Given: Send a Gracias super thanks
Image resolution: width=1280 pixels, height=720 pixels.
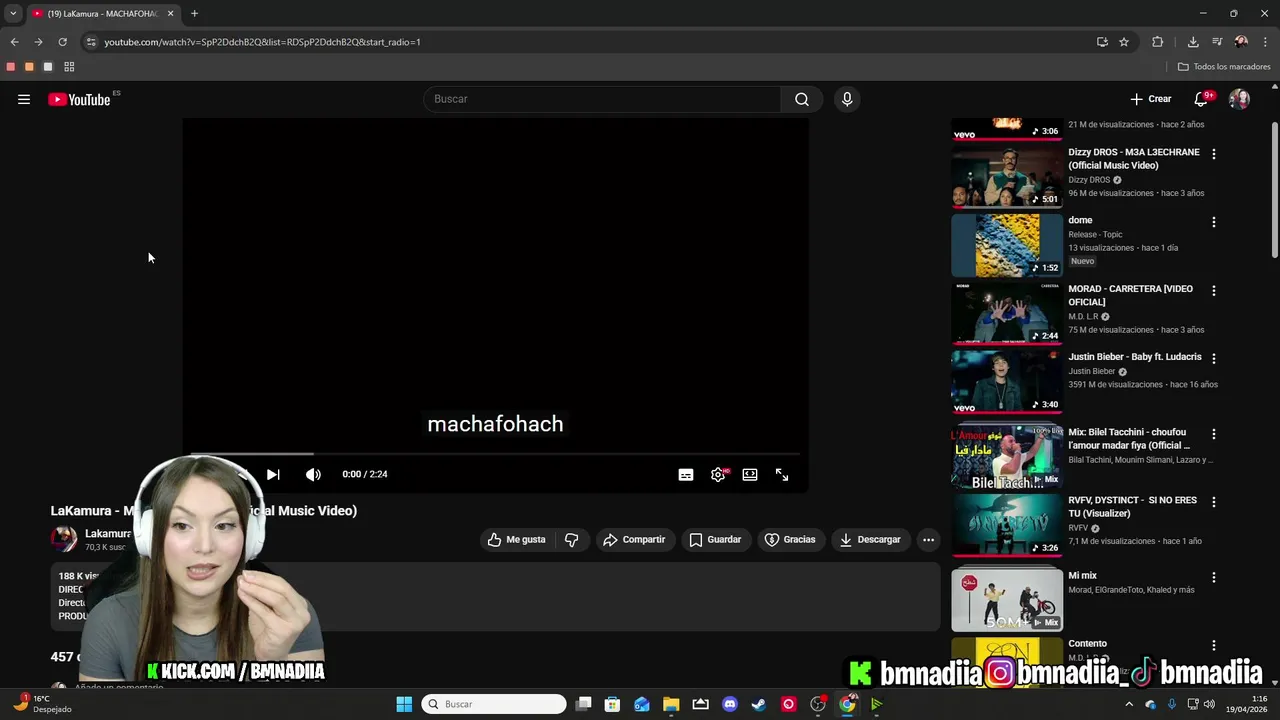Looking at the screenshot, I should (790, 539).
